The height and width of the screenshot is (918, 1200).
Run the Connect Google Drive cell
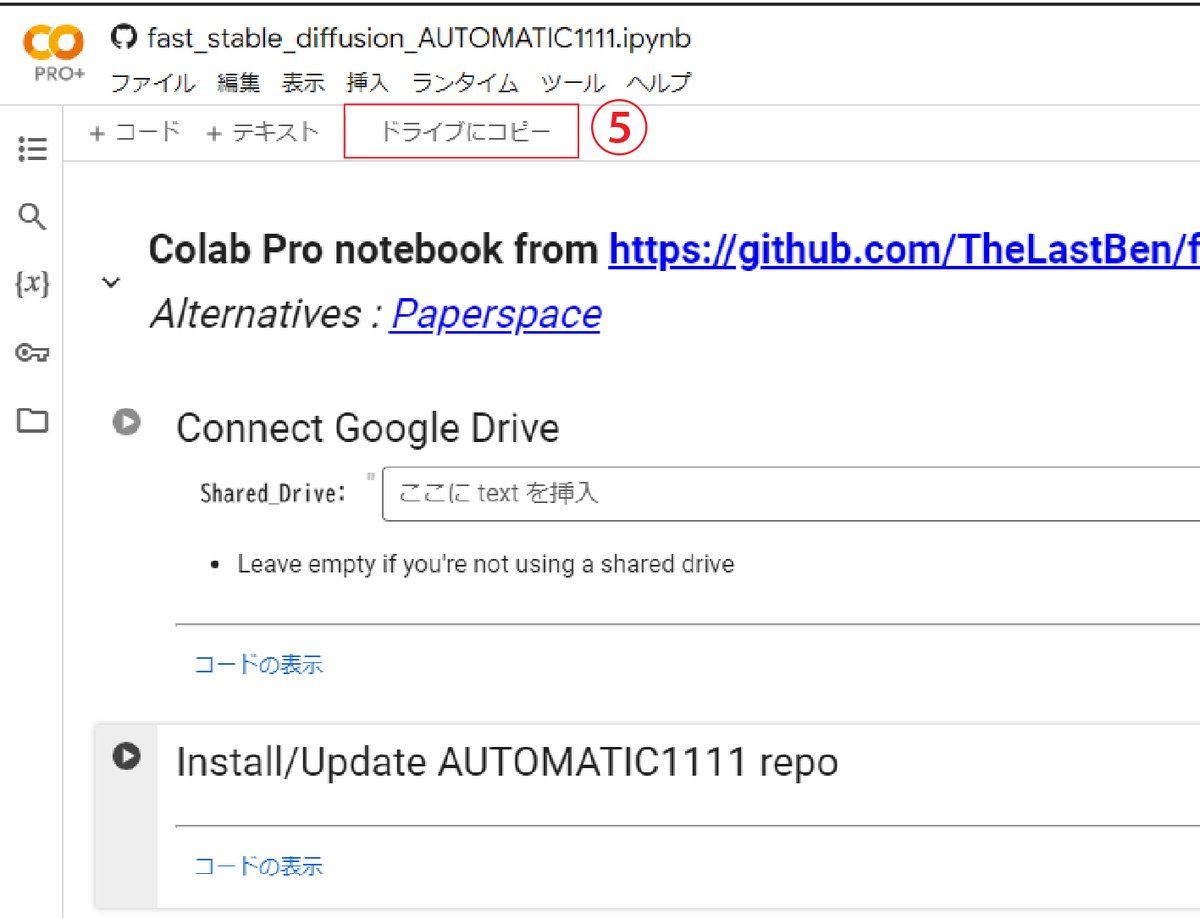tap(126, 422)
